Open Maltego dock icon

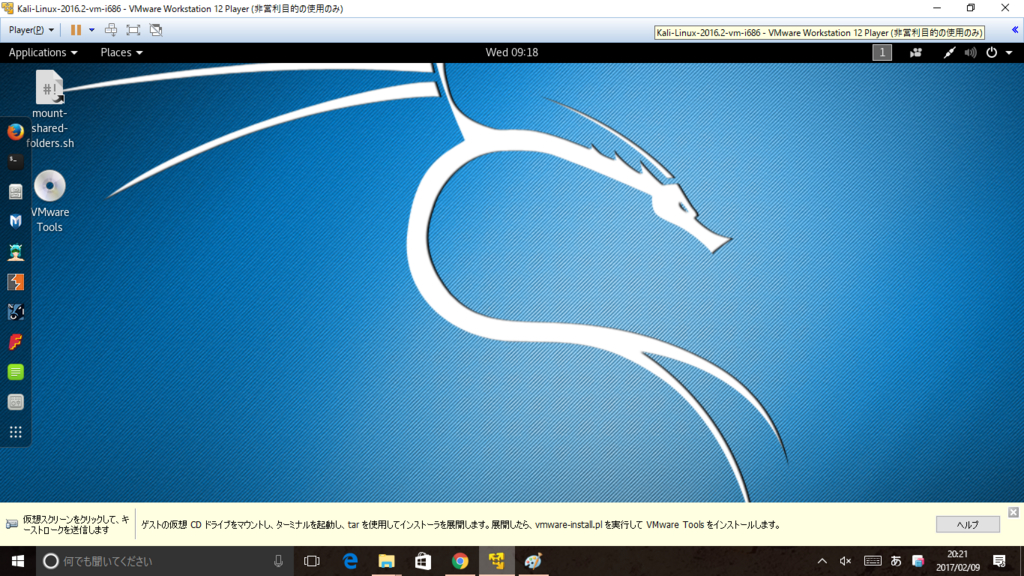click(16, 312)
